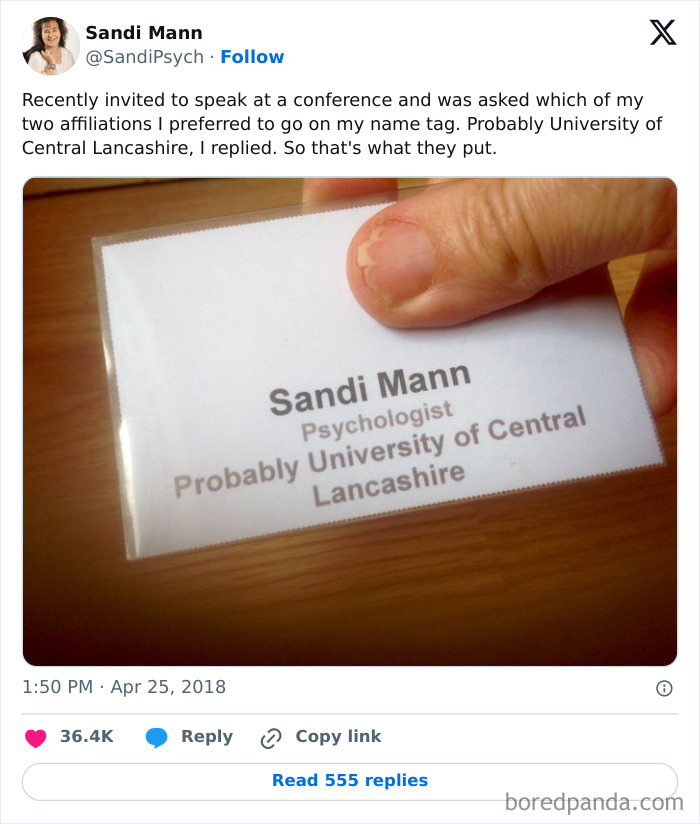Image resolution: width=700 pixels, height=824 pixels.
Task: Open Read 555 replies
Action: point(350,779)
